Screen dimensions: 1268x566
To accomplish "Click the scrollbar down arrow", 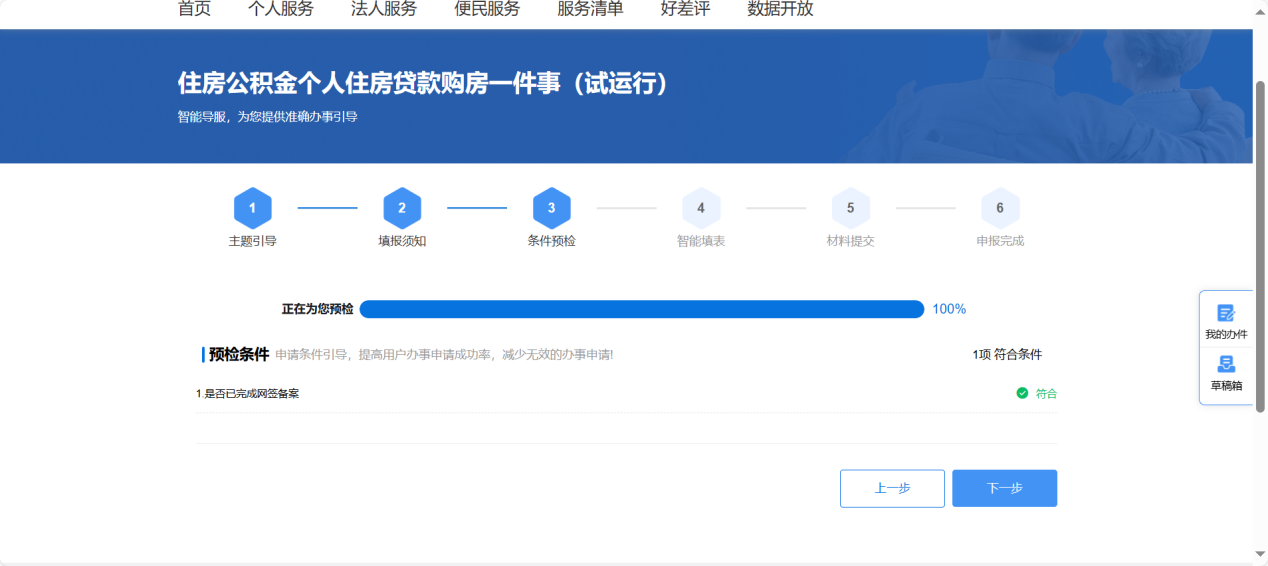I will point(1260,554).
